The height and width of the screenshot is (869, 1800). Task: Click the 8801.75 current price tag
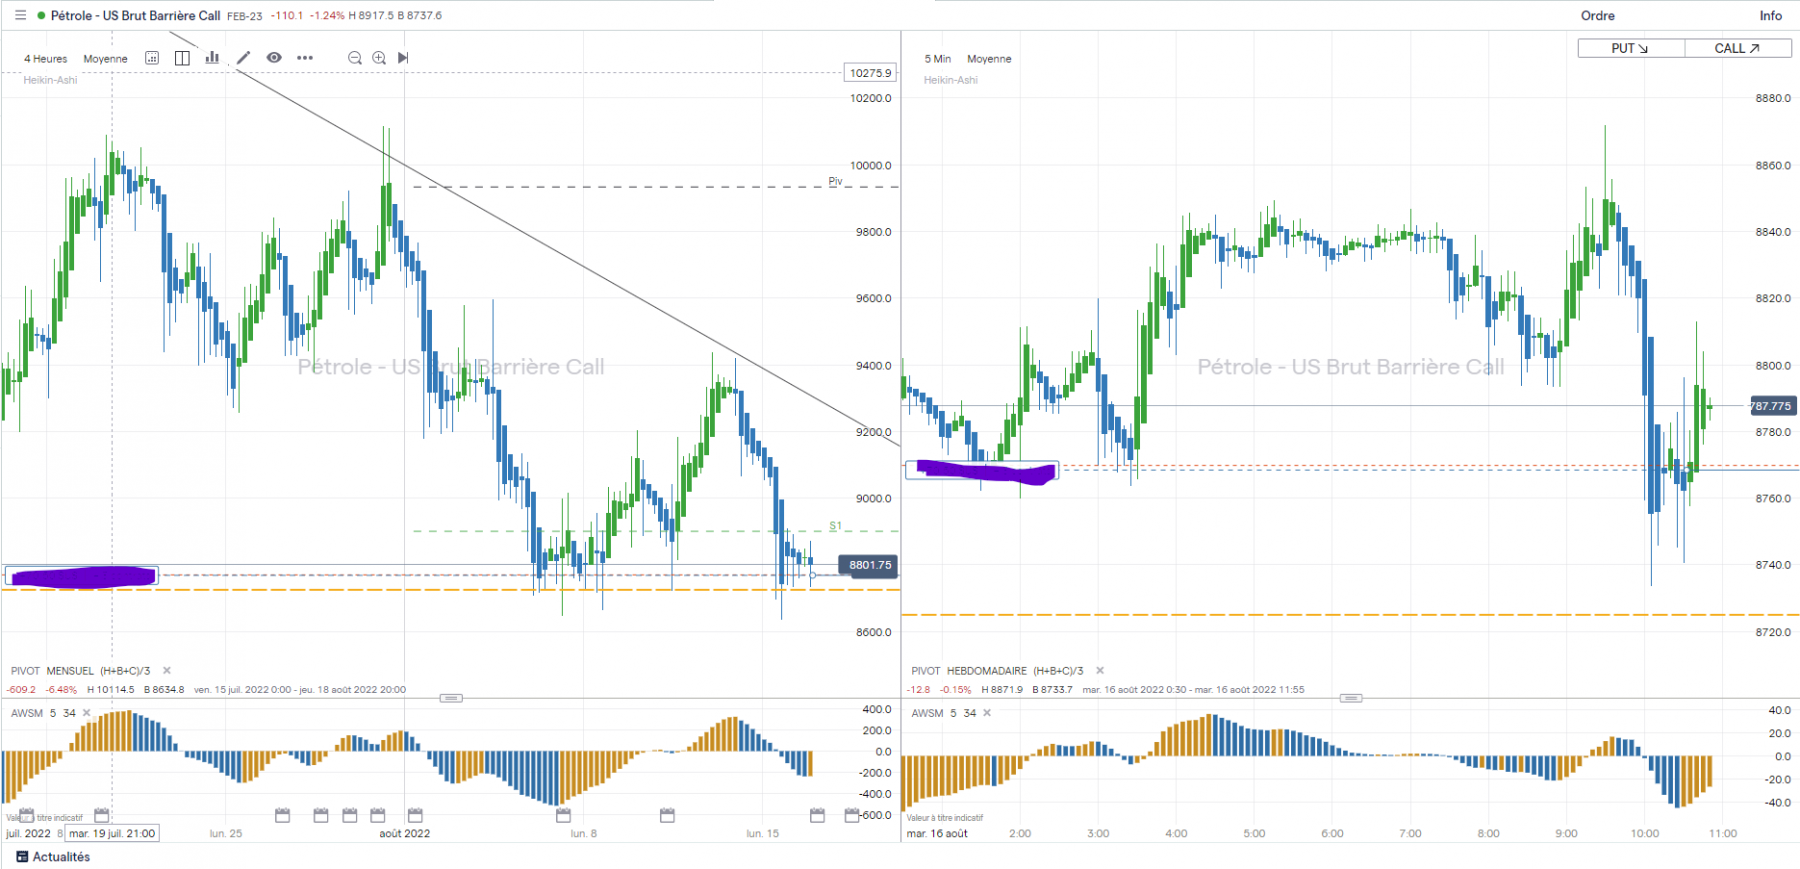pos(869,565)
